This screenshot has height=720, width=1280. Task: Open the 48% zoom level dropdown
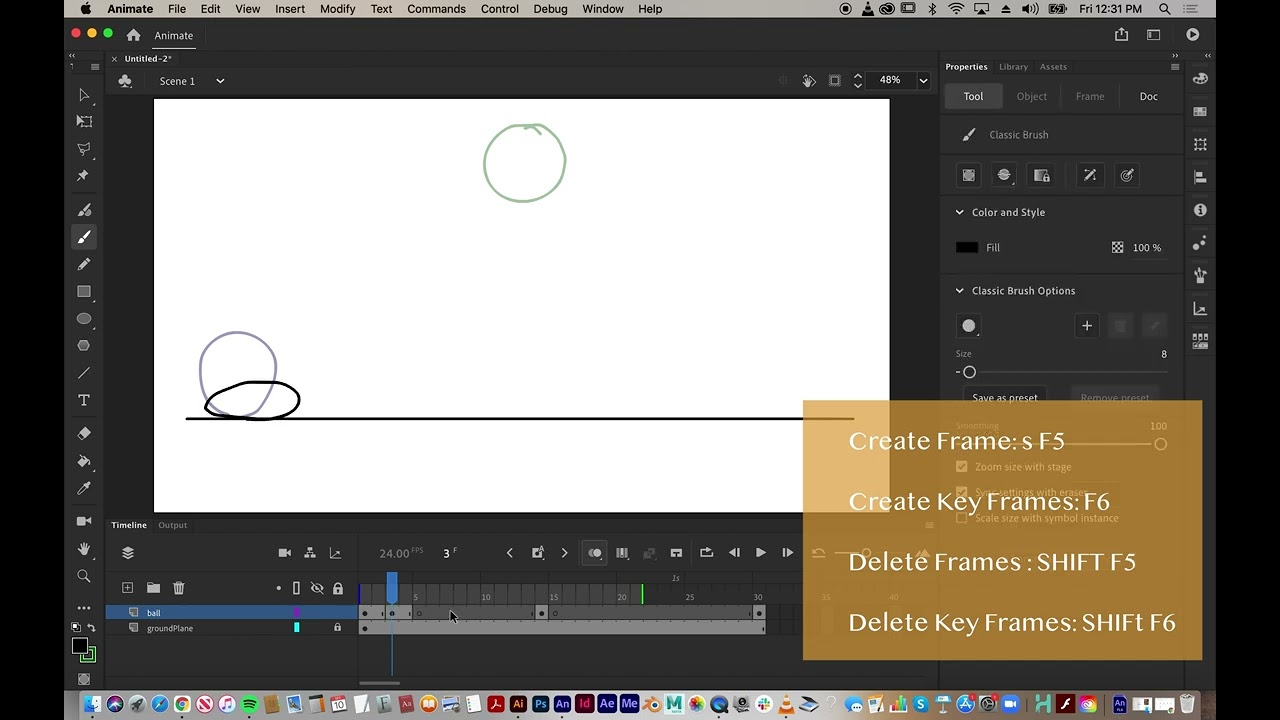[923, 81]
